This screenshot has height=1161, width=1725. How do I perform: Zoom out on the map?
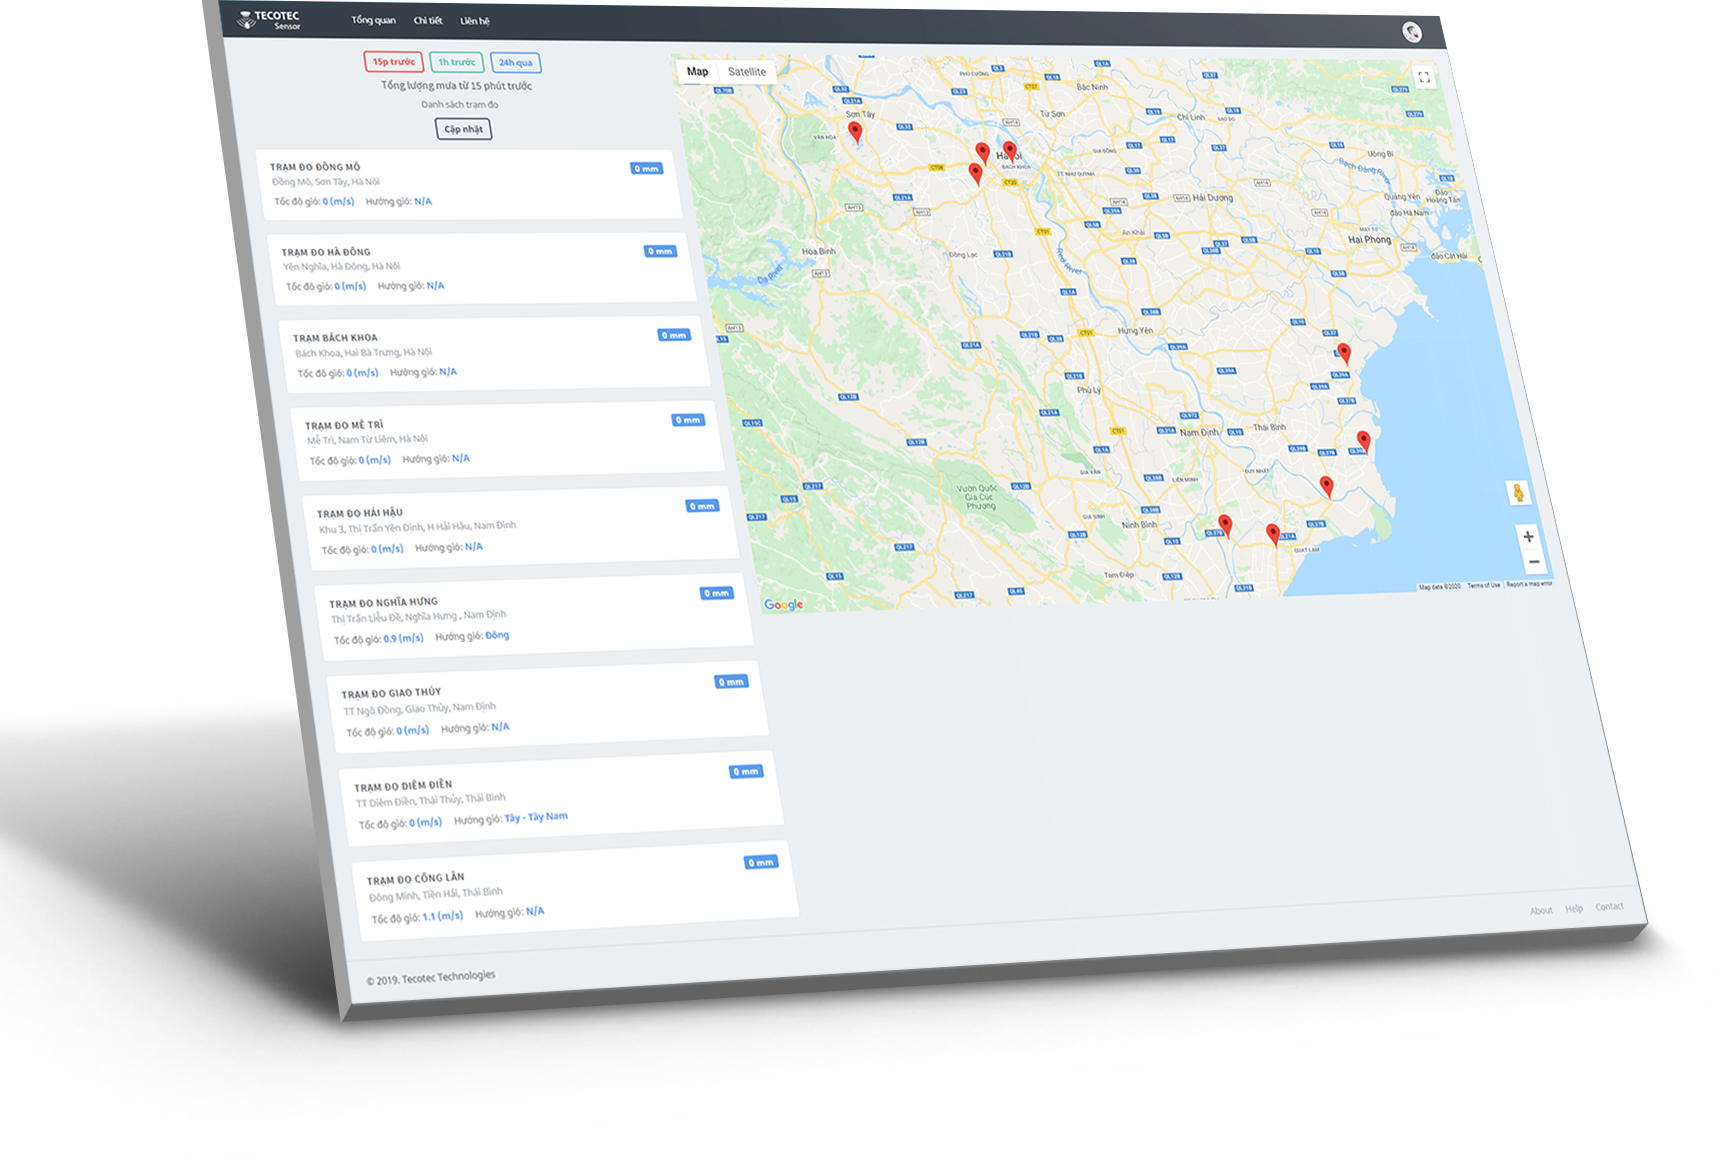pyautogui.click(x=1532, y=562)
